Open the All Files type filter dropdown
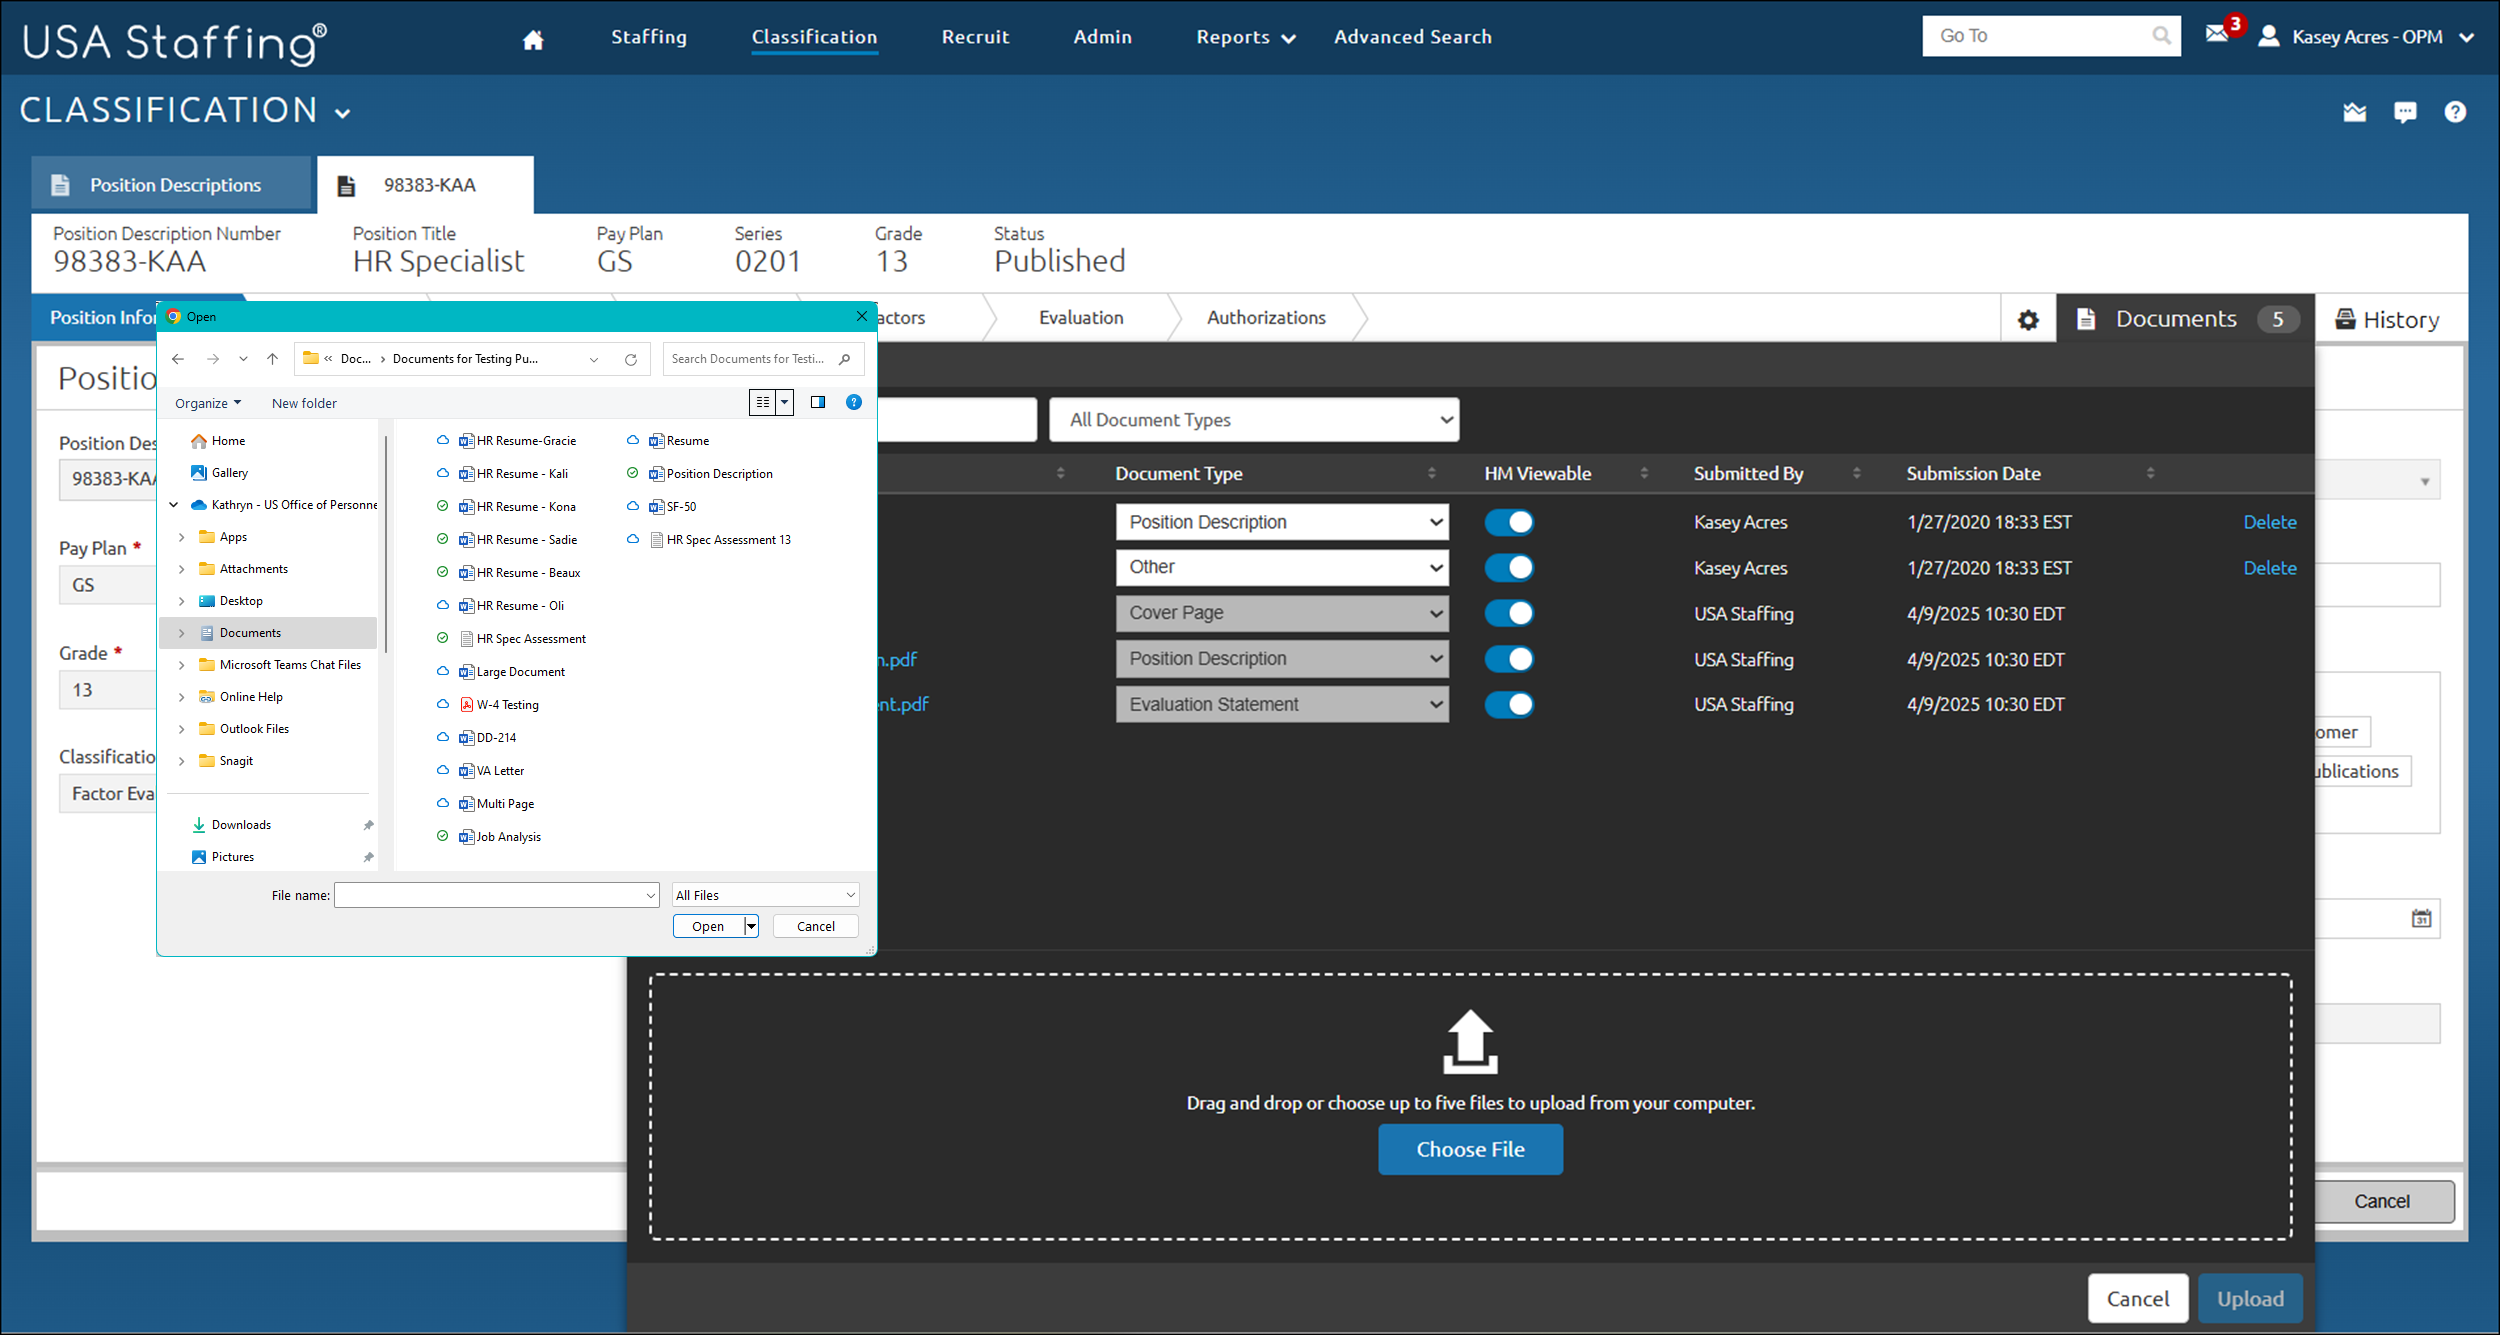Screen dimensions: 2500x1335 click(x=766, y=895)
